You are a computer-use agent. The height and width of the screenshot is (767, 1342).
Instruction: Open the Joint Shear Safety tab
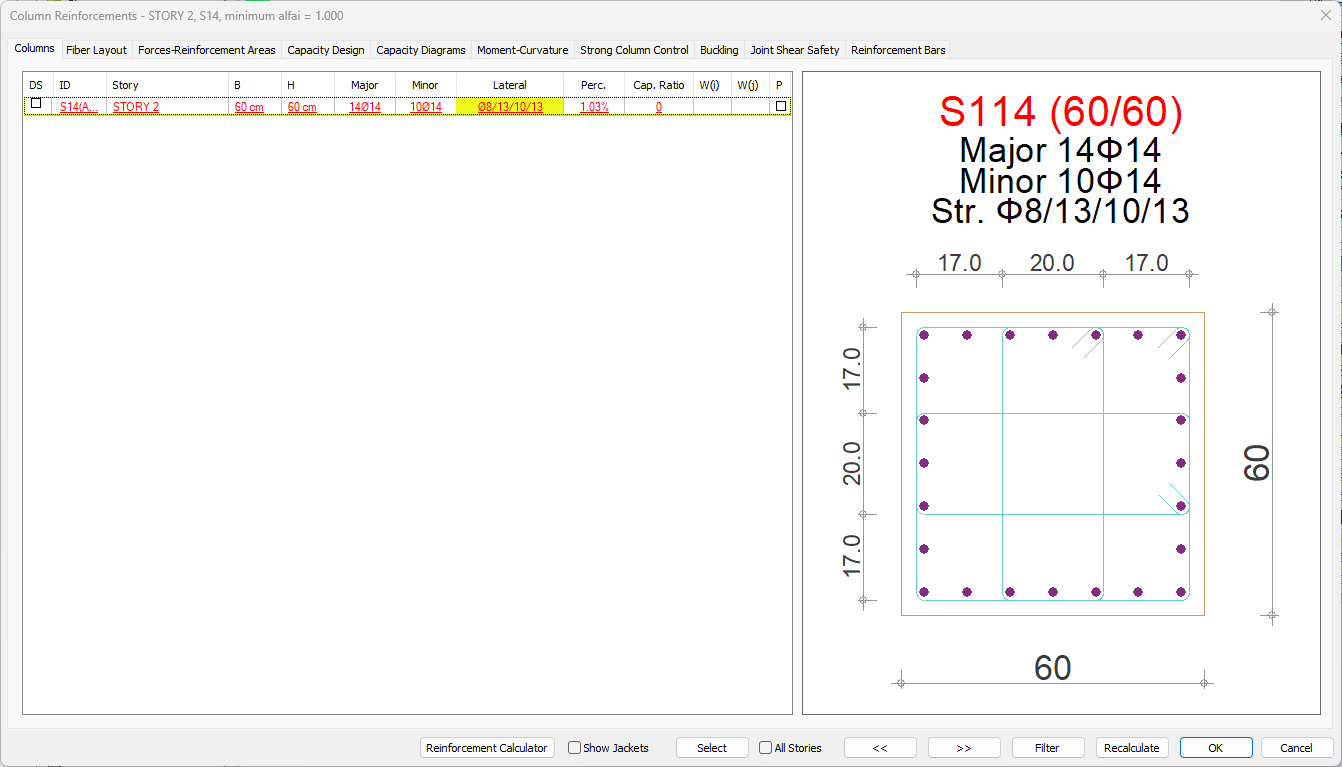coord(795,50)
